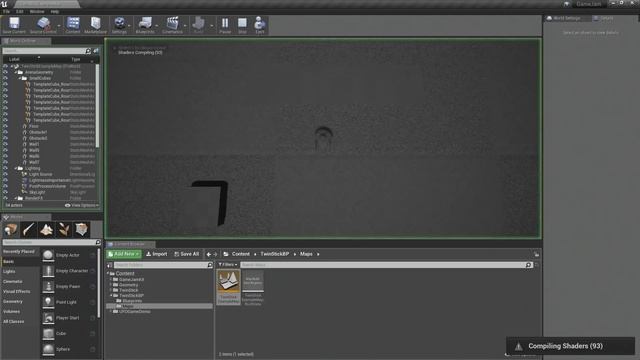Toggle visibility eye for Lighting folder
This screenshot has height=360, width=640.
pos(5,168)
